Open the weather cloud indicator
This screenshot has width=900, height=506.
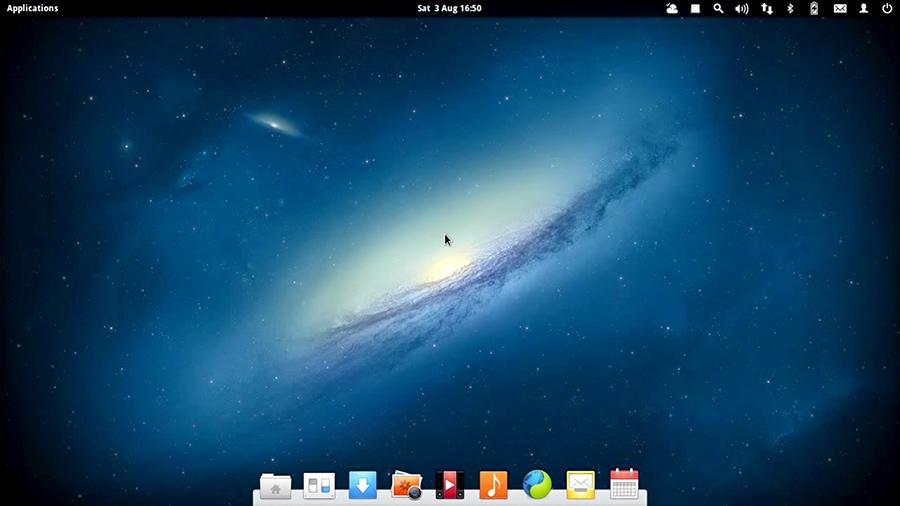(672, 8)
